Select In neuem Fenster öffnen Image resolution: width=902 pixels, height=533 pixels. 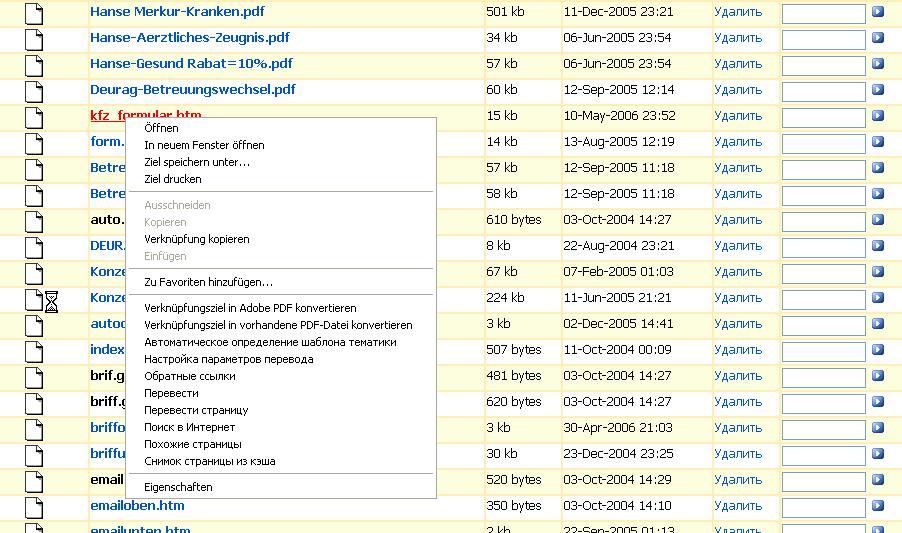[x=204, y=145]
